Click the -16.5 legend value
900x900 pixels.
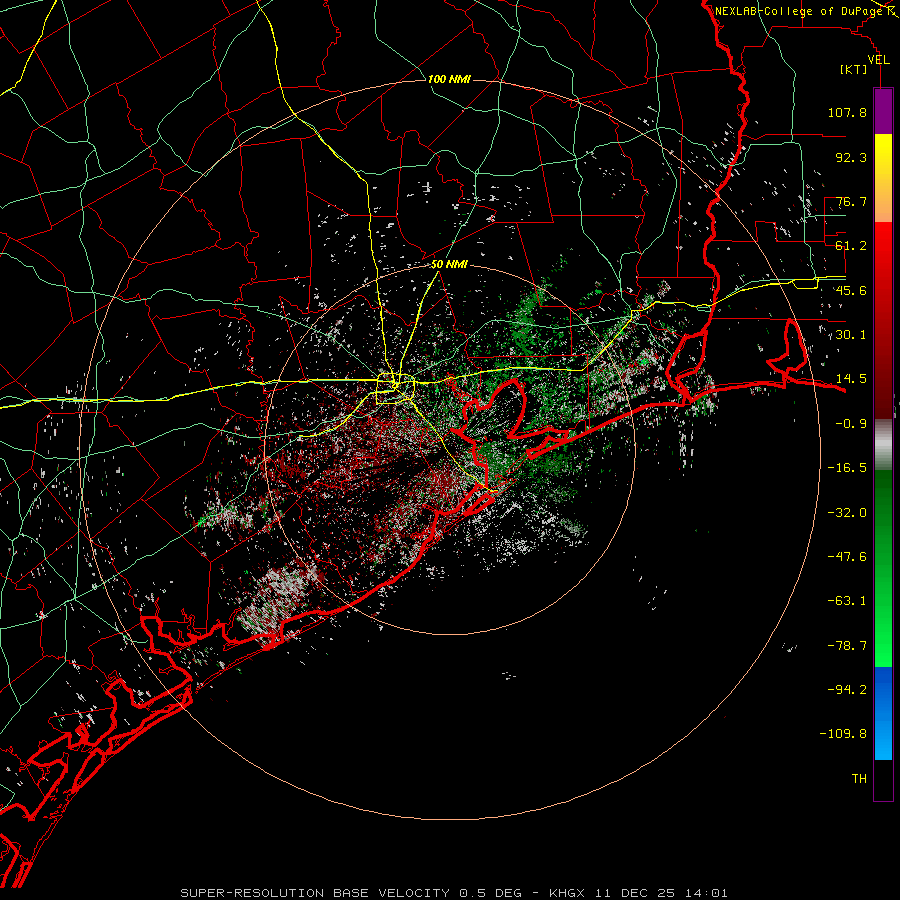click(x=847, y=468)
